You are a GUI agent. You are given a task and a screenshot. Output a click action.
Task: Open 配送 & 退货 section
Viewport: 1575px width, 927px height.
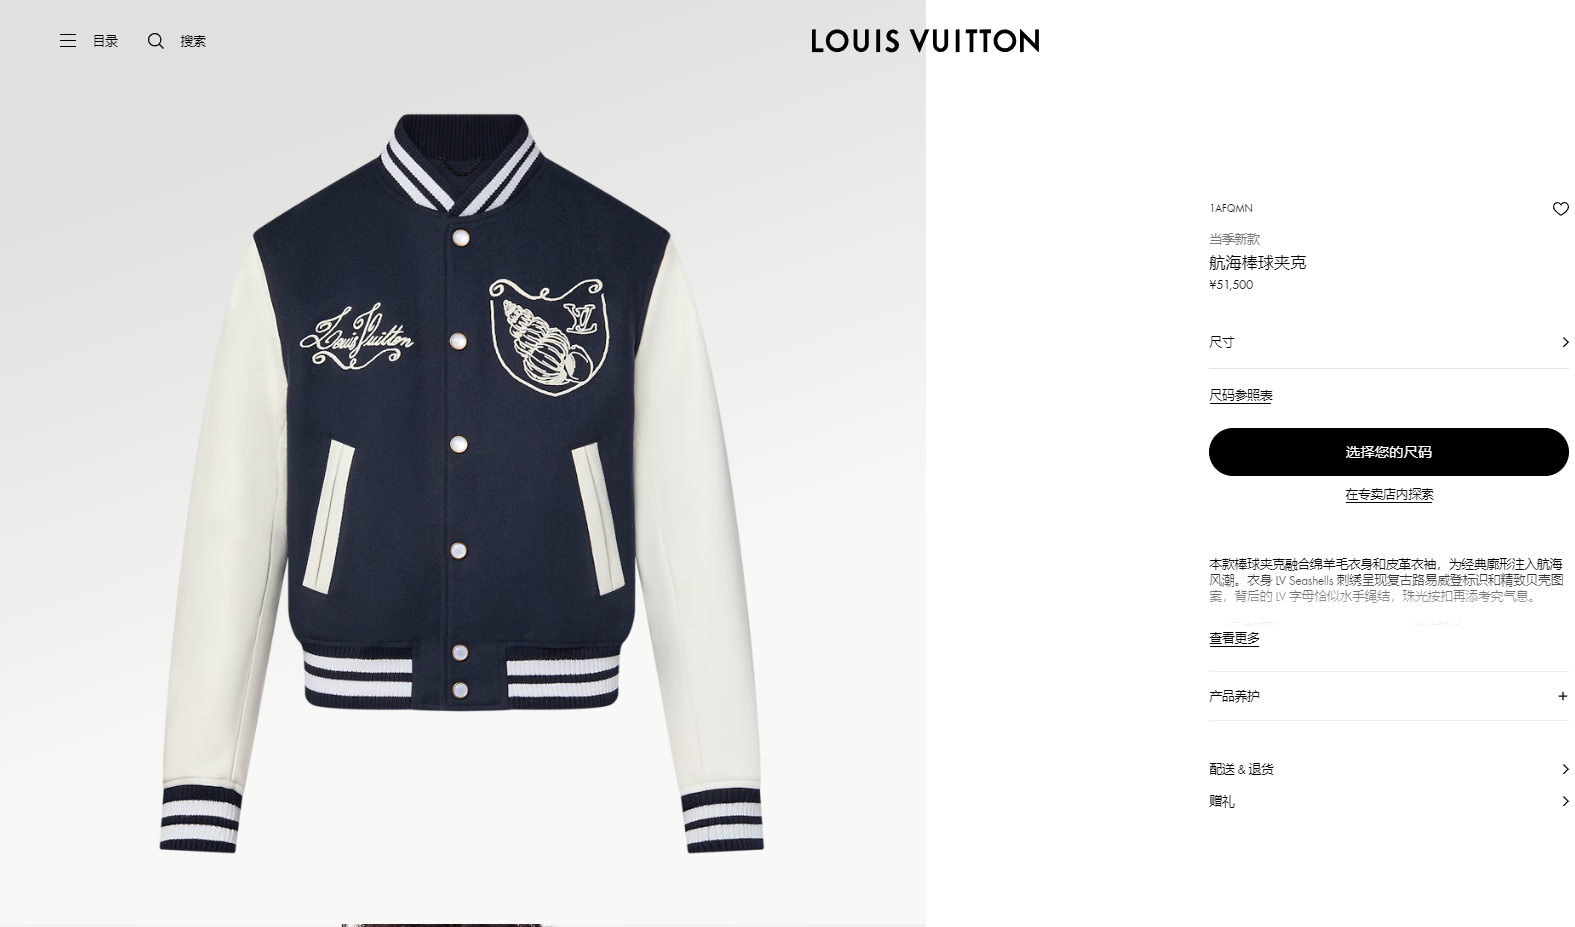1388,769
